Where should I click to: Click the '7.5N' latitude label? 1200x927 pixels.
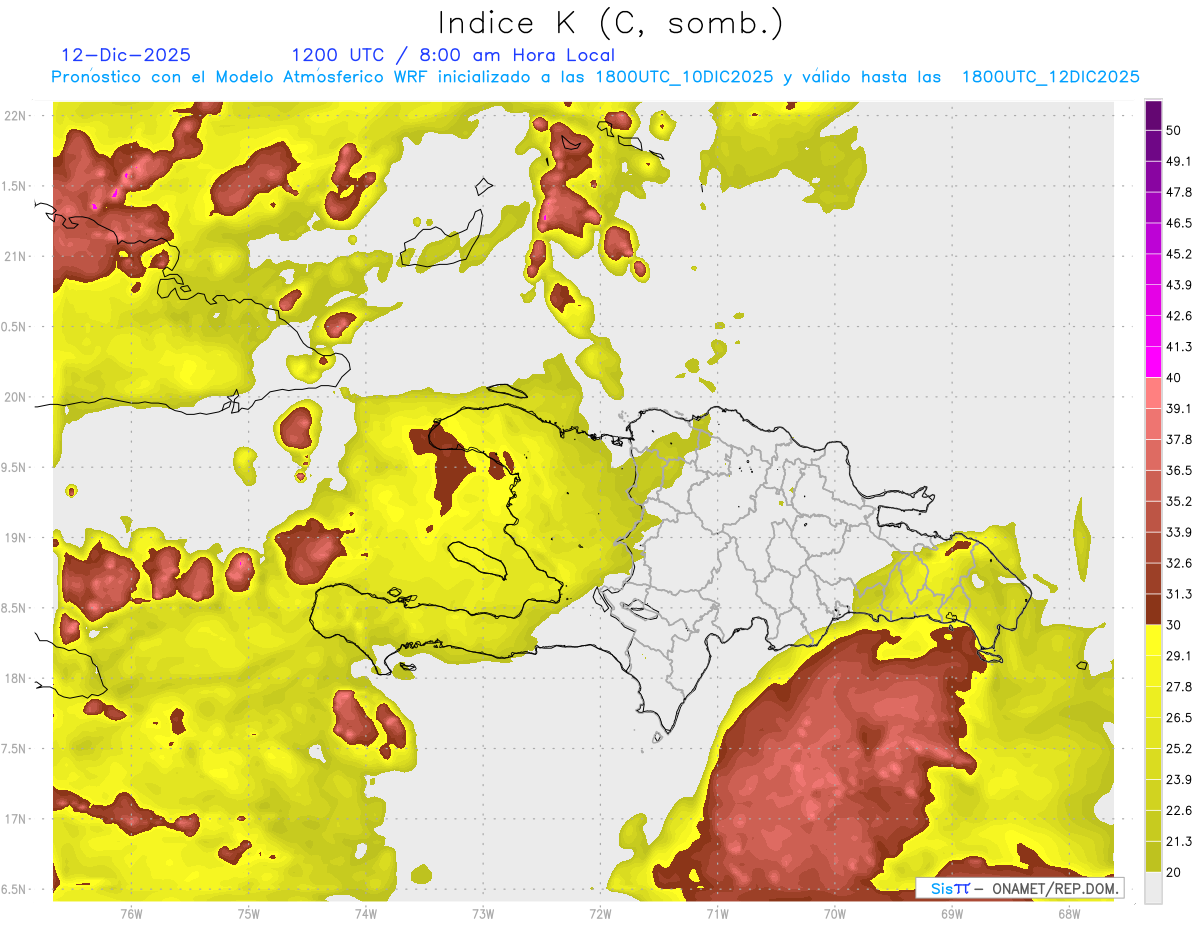click(x=15, y=749)
